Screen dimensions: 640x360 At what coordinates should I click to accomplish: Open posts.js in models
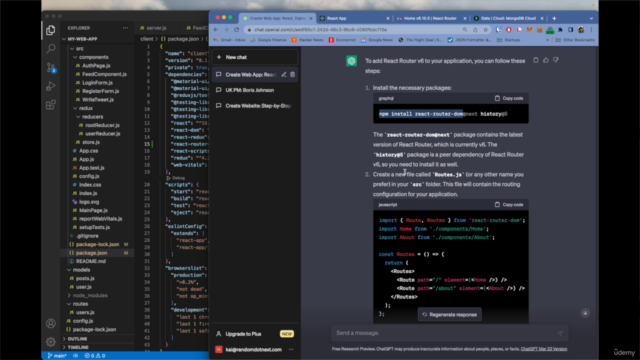[x=85, y=278]
